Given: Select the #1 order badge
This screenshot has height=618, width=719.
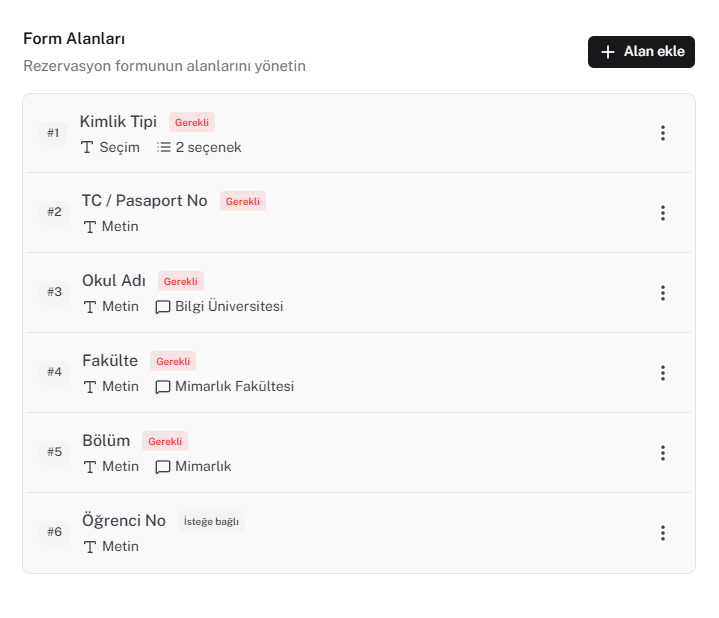Looking at the screenshot, I should coord(53,133).
